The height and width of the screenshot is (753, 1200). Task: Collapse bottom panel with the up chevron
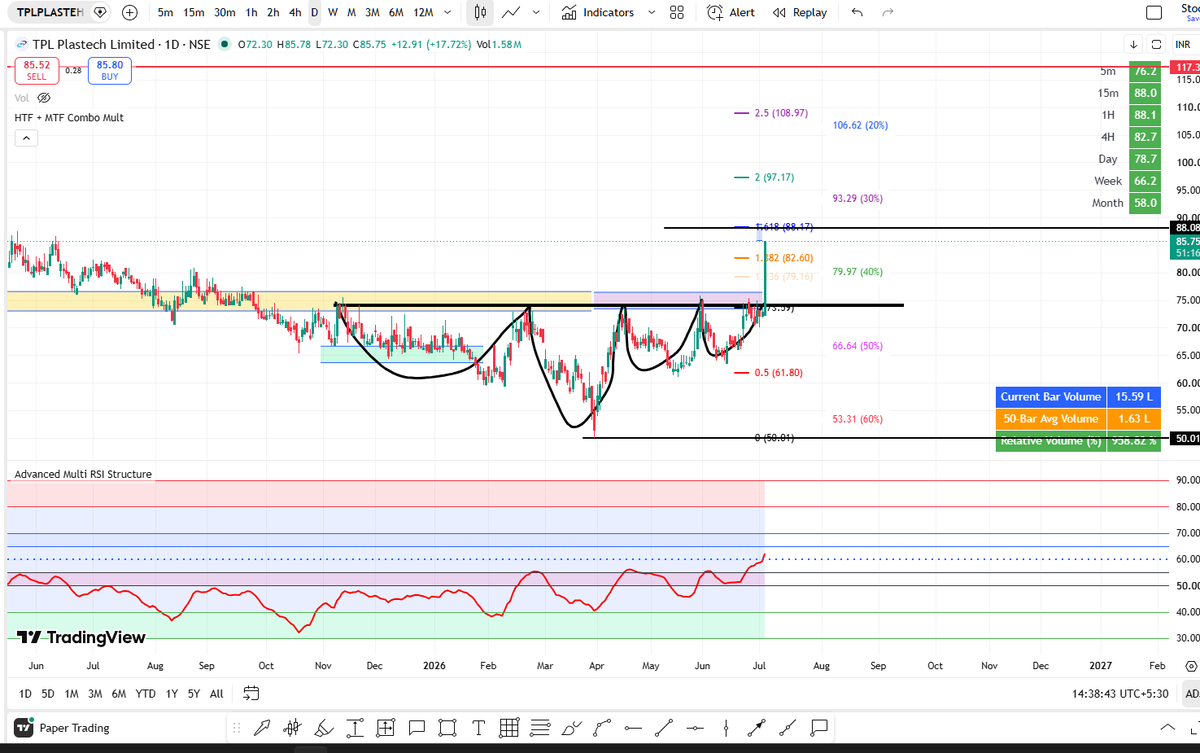click(x=1167, y=727)
